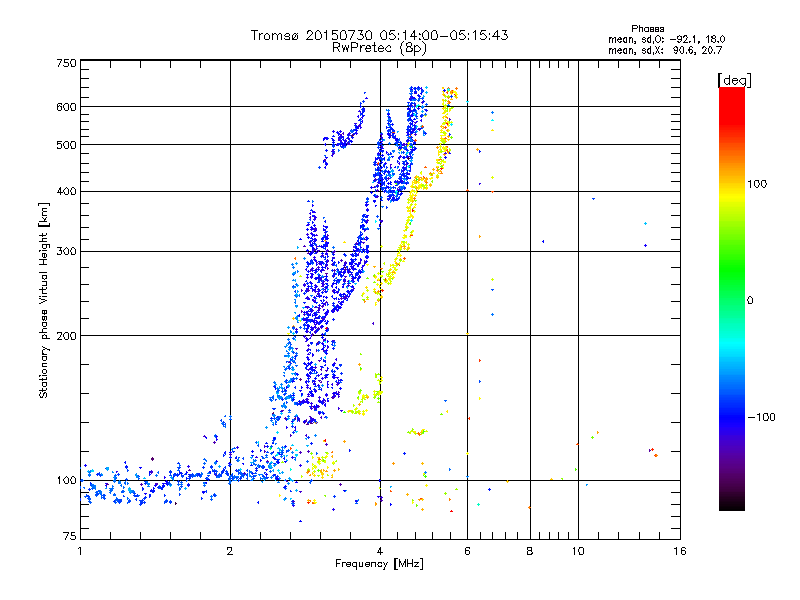Click the x-axis tick label '1'
Image resolution: width=800 pixels, height=600 pixels.
click(x=80, y=551)
